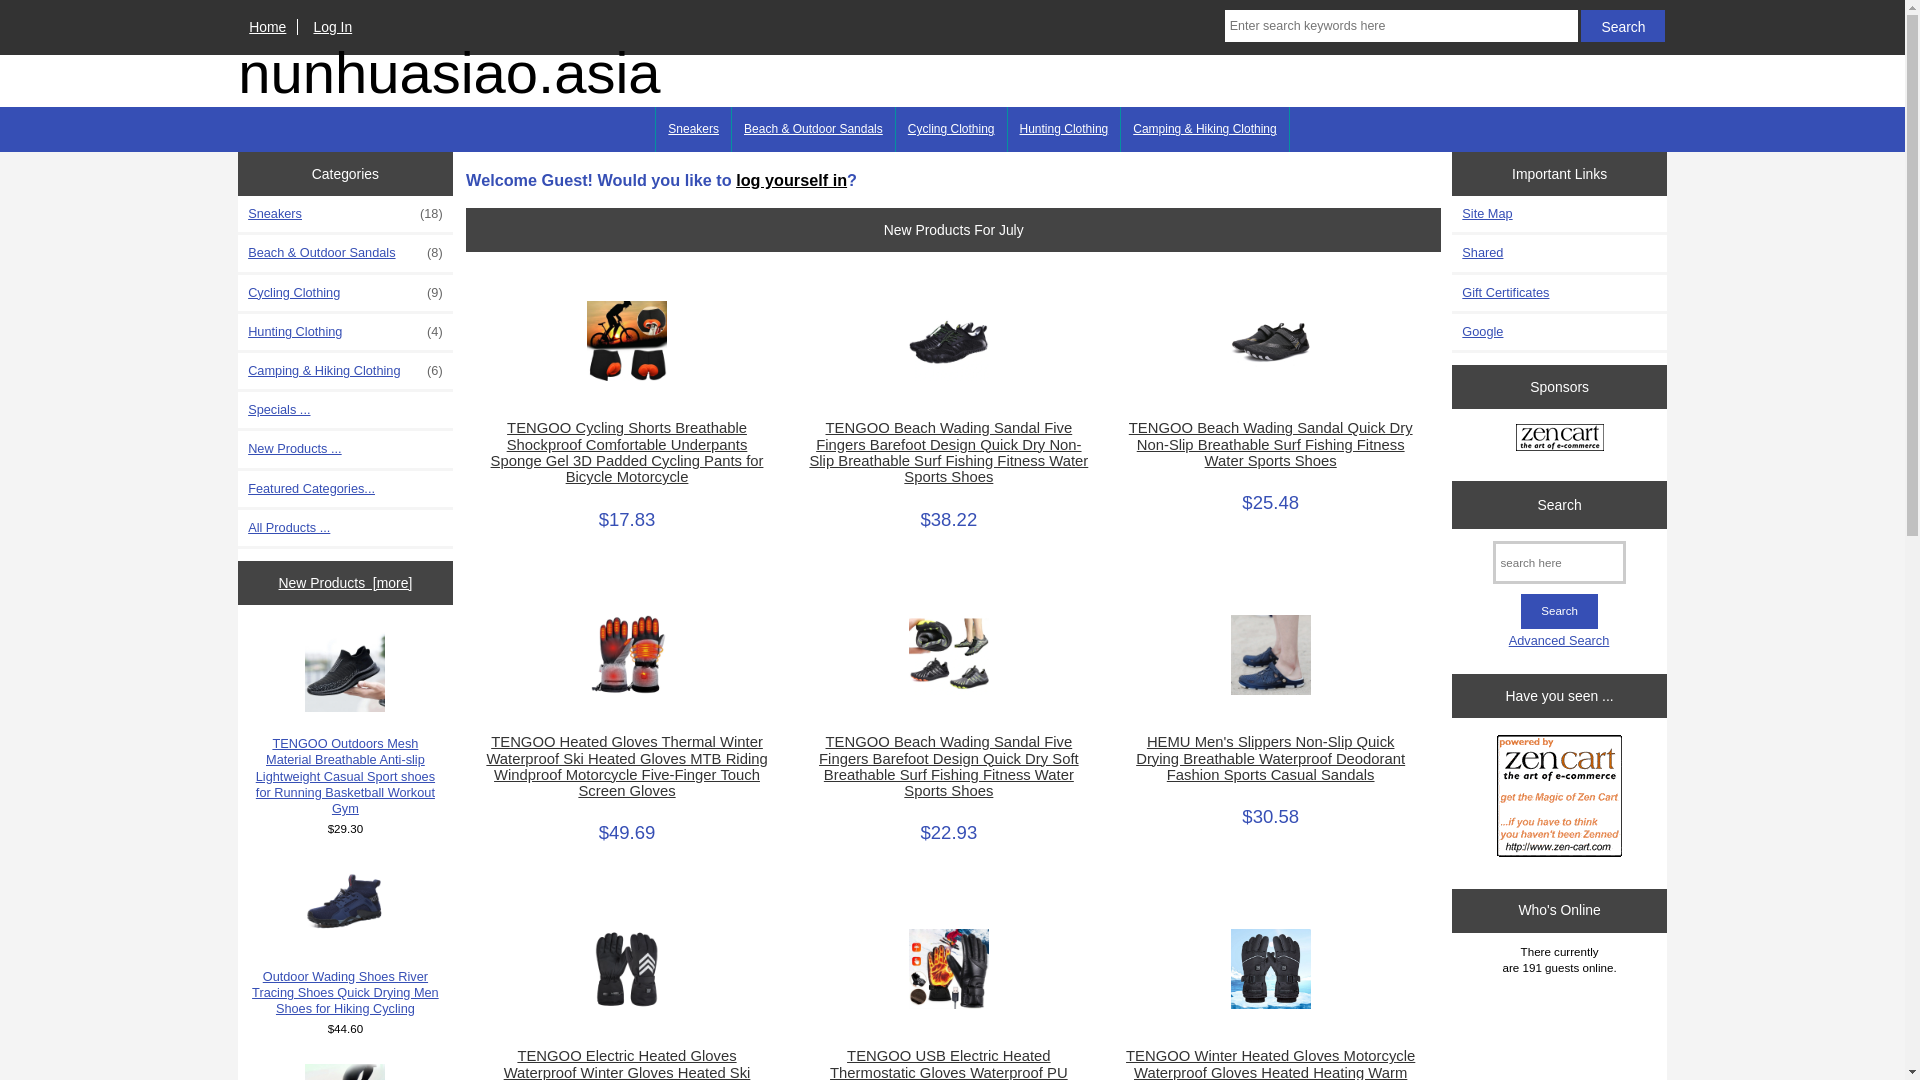This screenshot has height=1080, width=1920.
Task: Open the TENGOO USB Electric Heated title
Action: (948, 1064)
